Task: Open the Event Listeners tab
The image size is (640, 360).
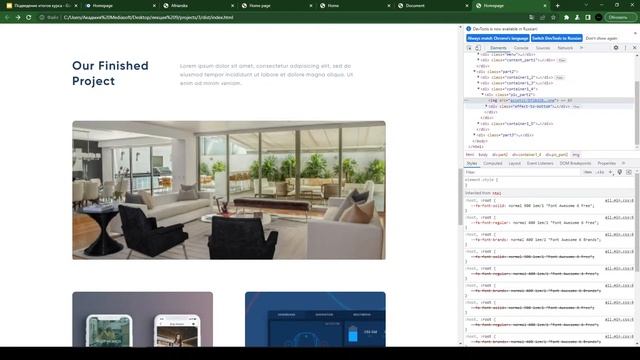Action: point(540,163)
